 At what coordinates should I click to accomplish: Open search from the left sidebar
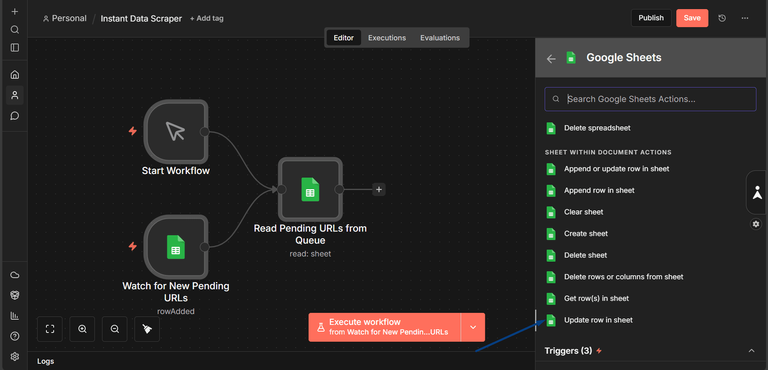coord(15,30)
